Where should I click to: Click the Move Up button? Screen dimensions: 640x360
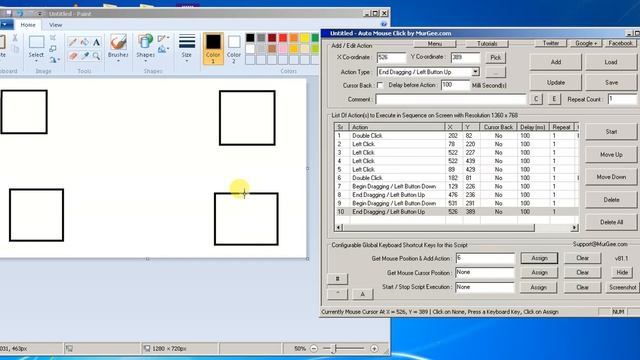[611, 155]
